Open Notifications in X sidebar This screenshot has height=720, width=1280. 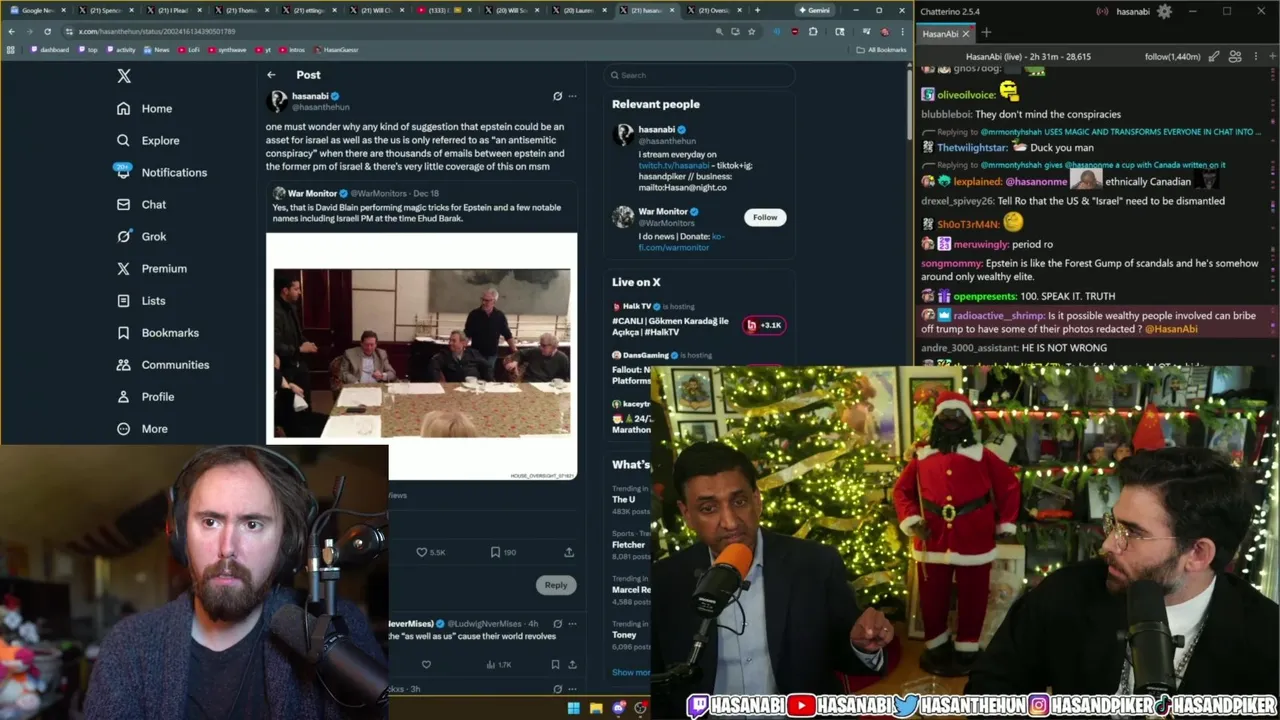pos(161,172)
